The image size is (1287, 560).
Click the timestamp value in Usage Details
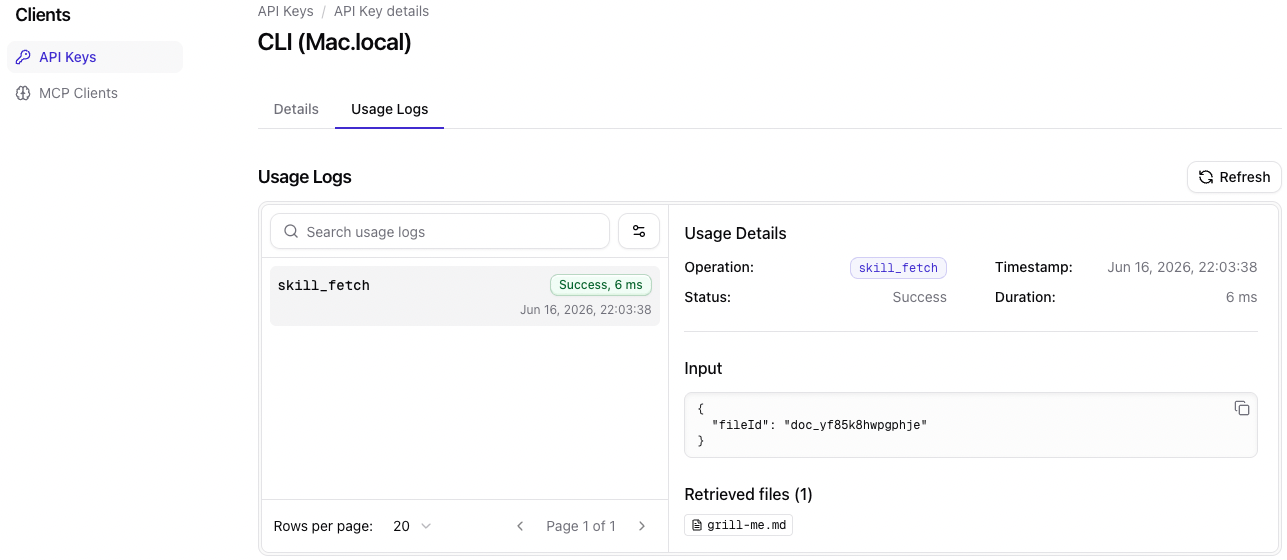[x=1182, y=267]
